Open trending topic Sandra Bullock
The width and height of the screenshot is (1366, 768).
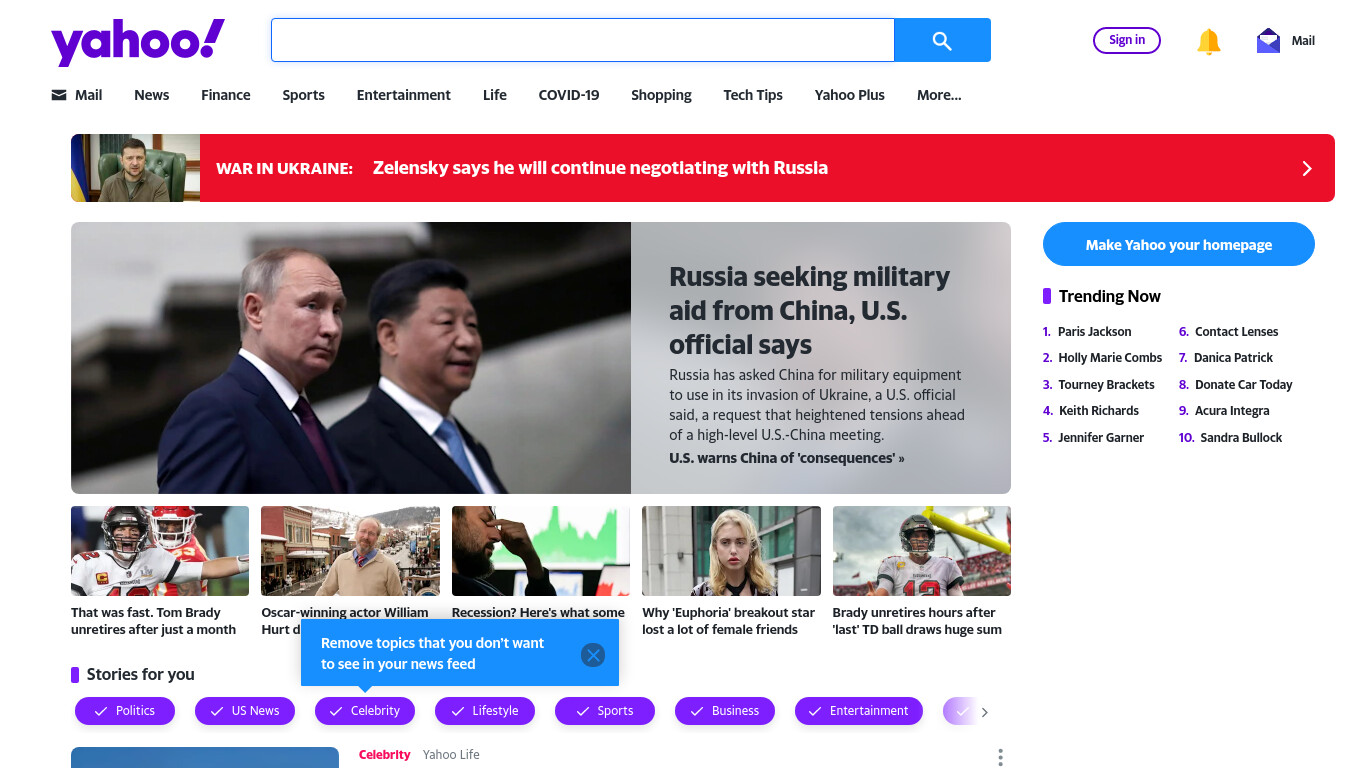click(1241, 438)
